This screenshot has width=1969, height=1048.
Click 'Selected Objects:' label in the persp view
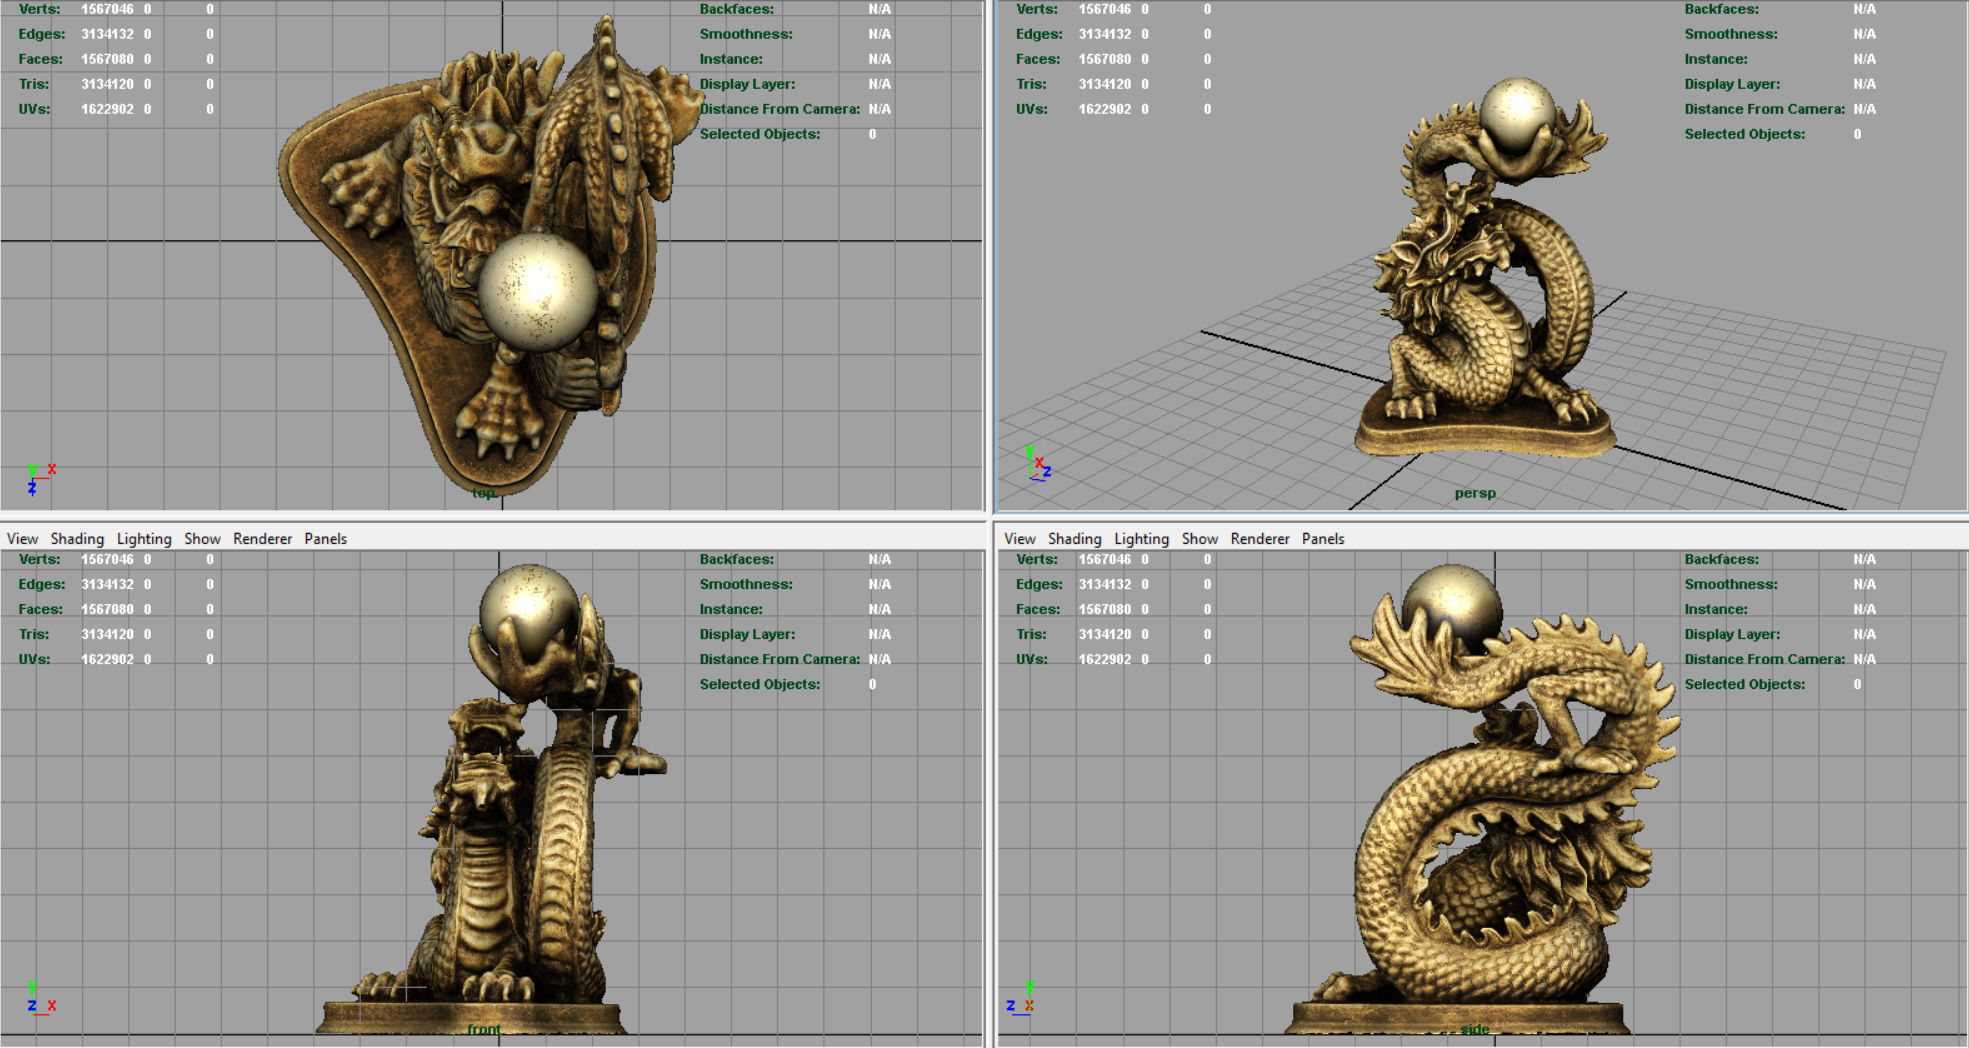click(1745, 134)
